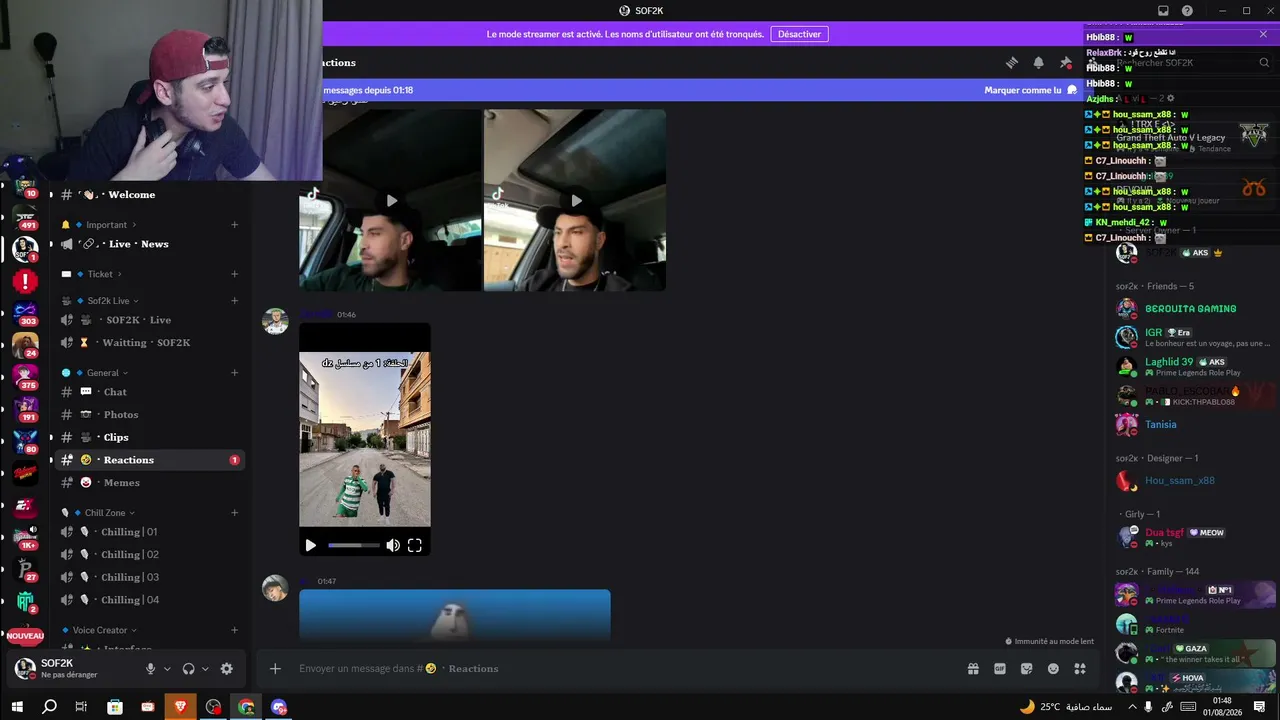Open the GIF picker
Image resolution: width=1280 pixels, height=720 pixels.
point(1000,669)
